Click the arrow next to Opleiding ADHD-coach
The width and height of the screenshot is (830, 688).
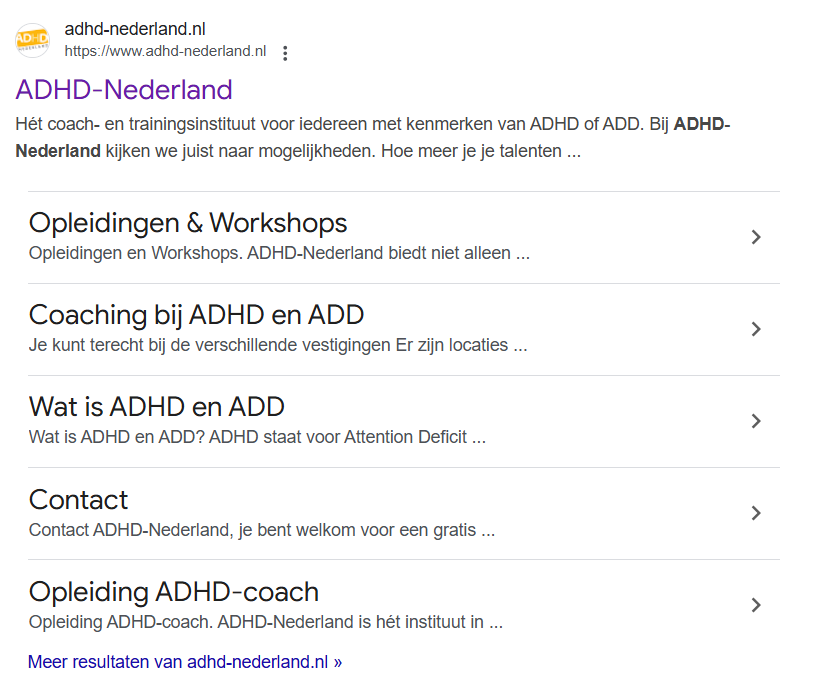(756, 605)
